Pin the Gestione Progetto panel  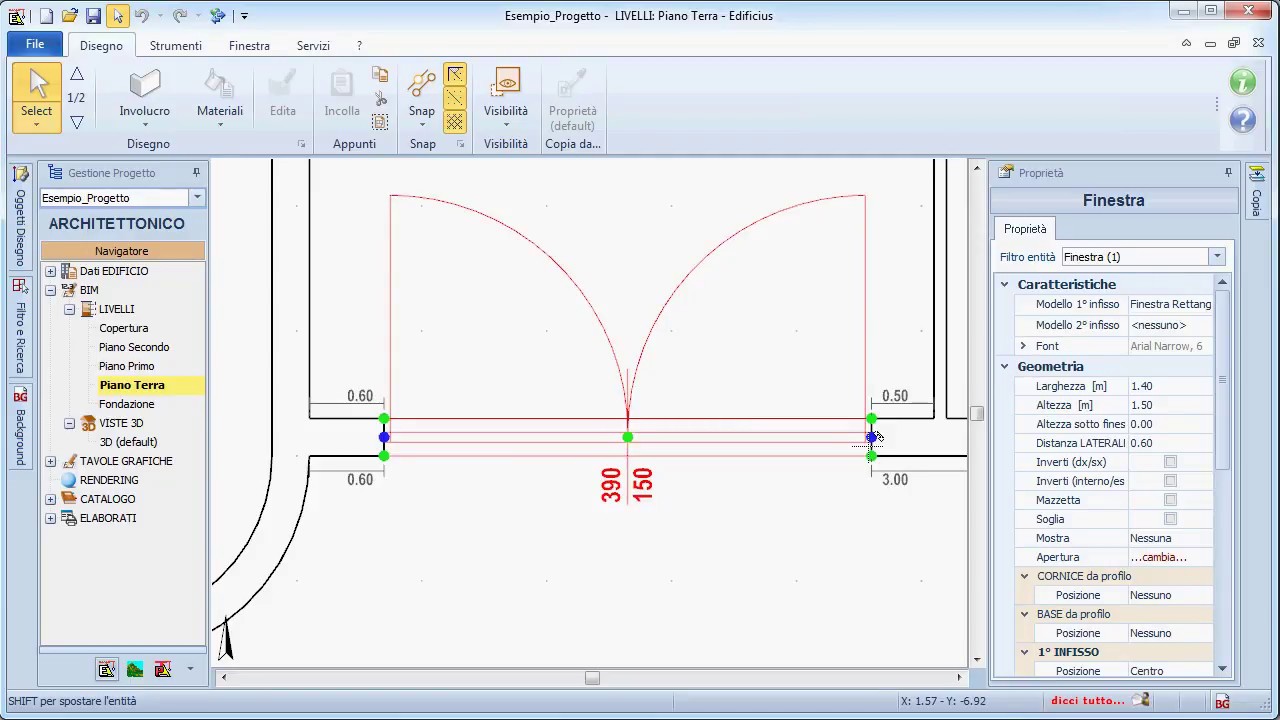196,172
